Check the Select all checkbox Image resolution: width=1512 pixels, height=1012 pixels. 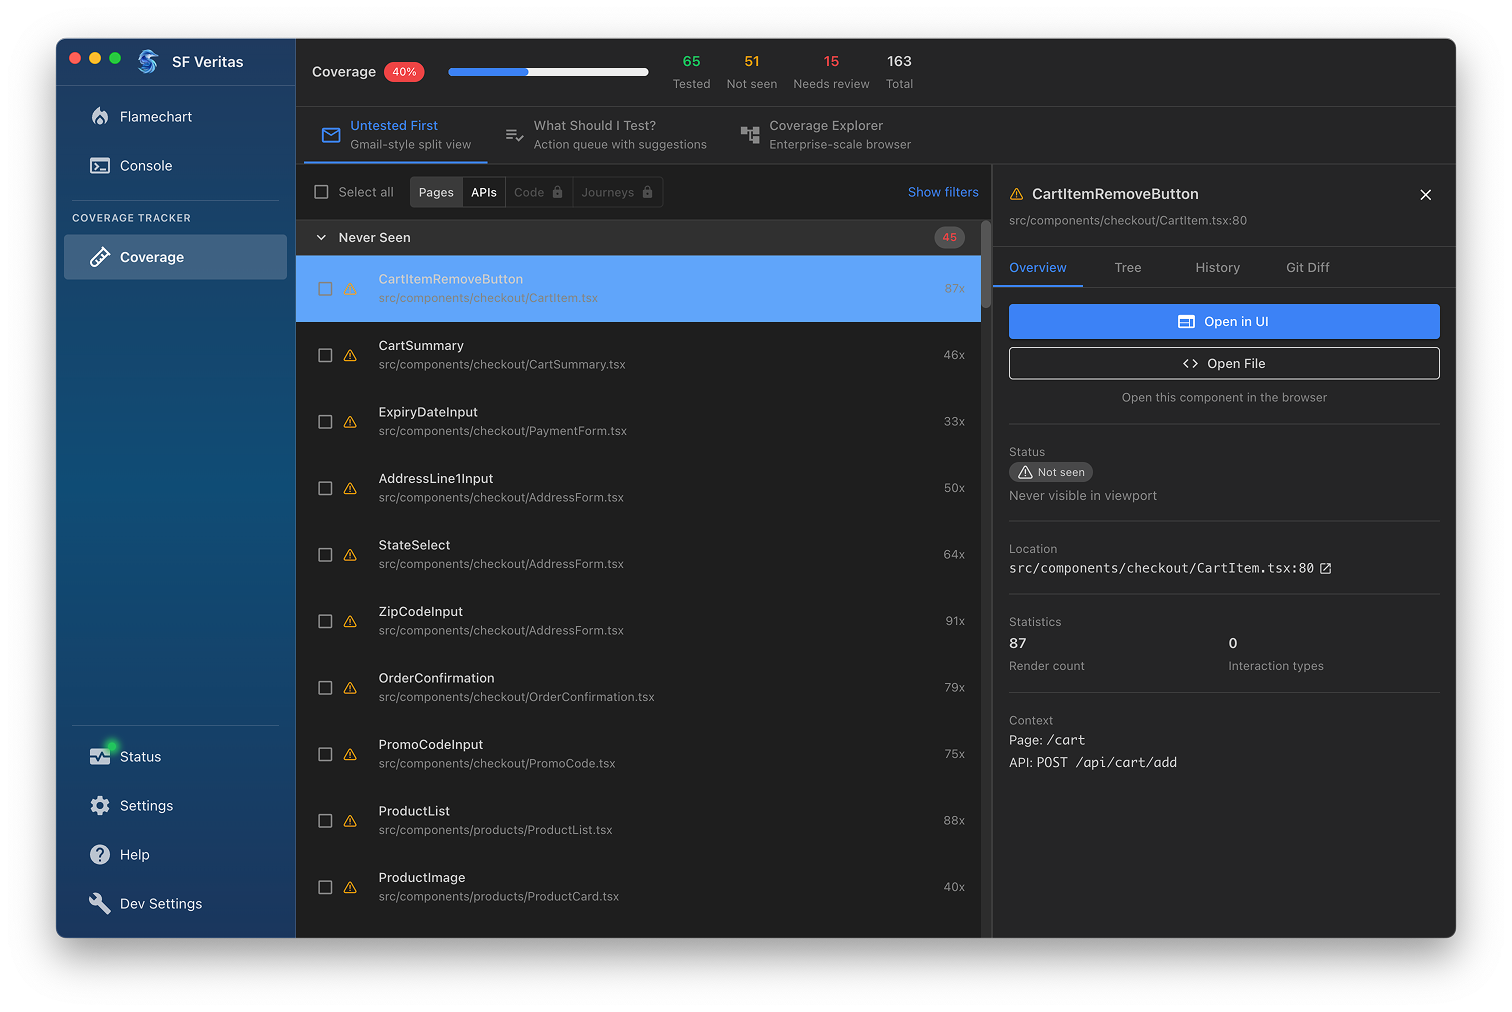pyautogui.click(x=321, y=192)
